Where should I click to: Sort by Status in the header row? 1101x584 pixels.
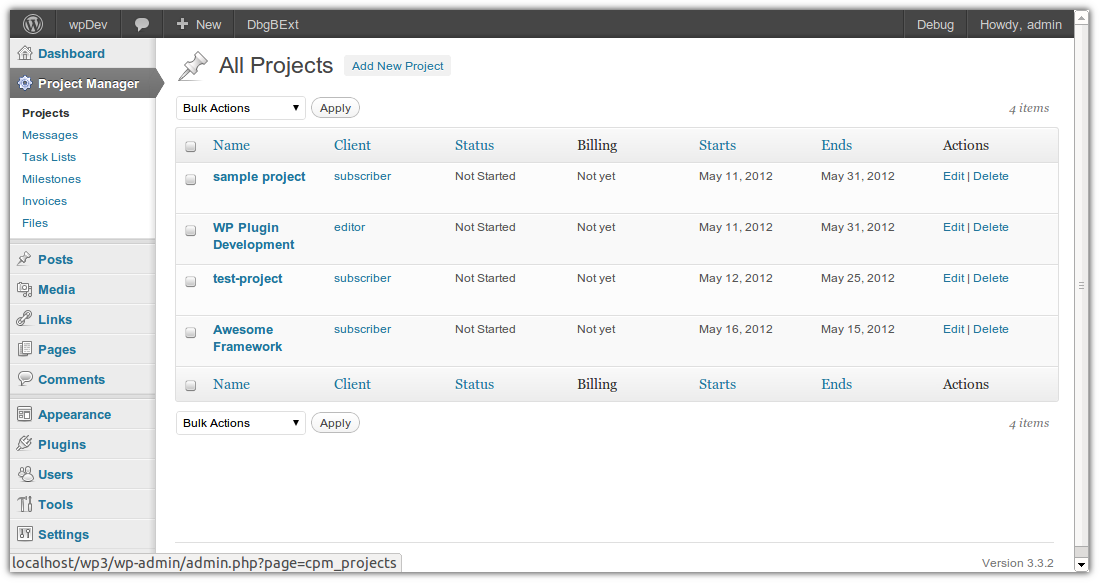tap(474, 145)
